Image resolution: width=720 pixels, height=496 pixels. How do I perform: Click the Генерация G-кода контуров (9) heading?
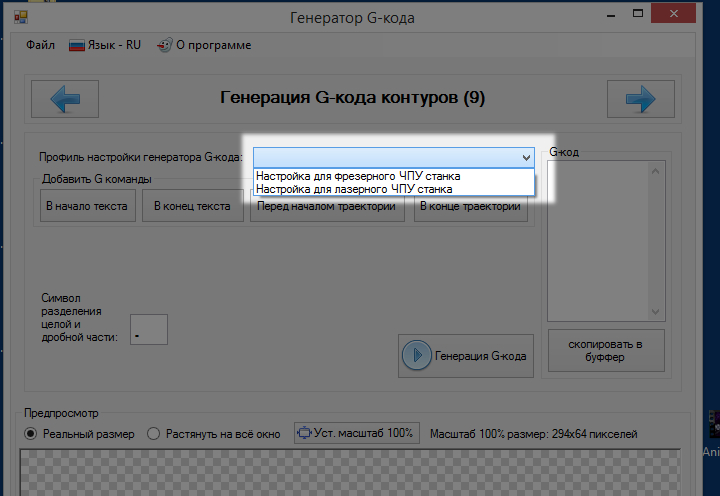[352, 97]
